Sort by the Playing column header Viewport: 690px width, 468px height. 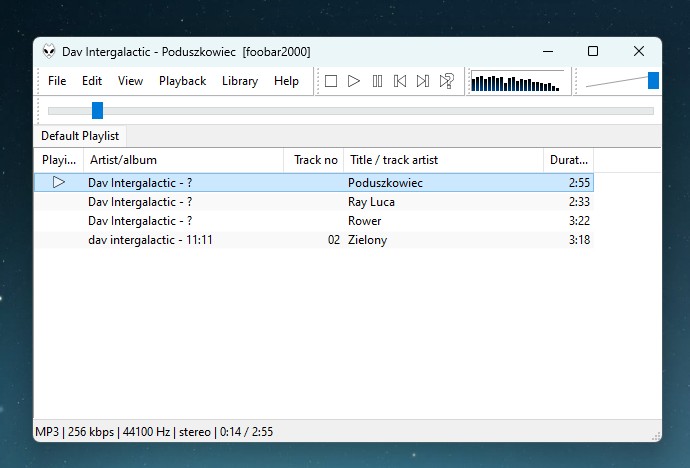[x=59, y=160]
